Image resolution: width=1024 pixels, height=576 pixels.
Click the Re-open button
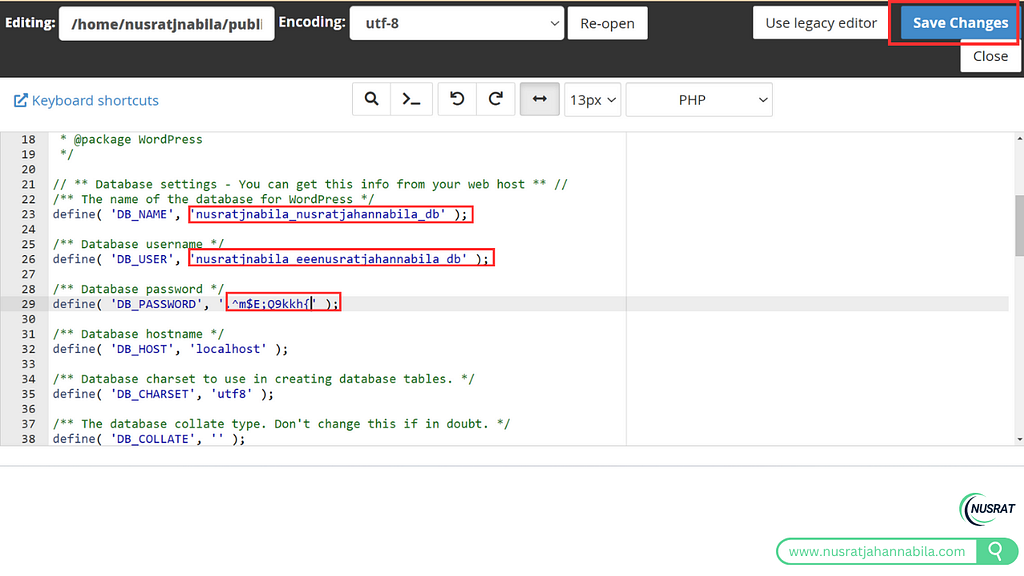pos(607,24)
